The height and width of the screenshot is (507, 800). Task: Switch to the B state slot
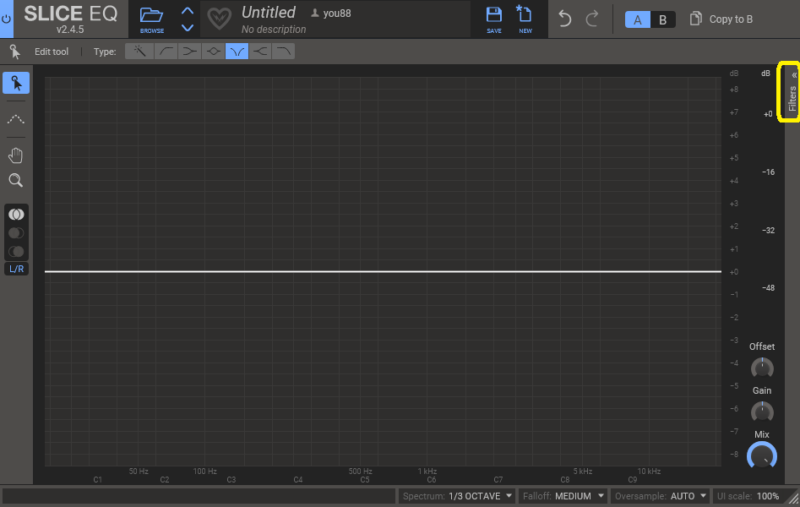click(661, 19)
